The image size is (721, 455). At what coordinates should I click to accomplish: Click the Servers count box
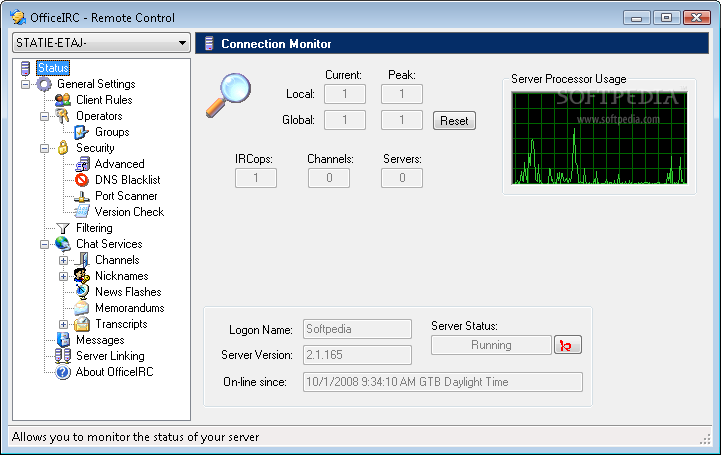[x=401, y=178]
